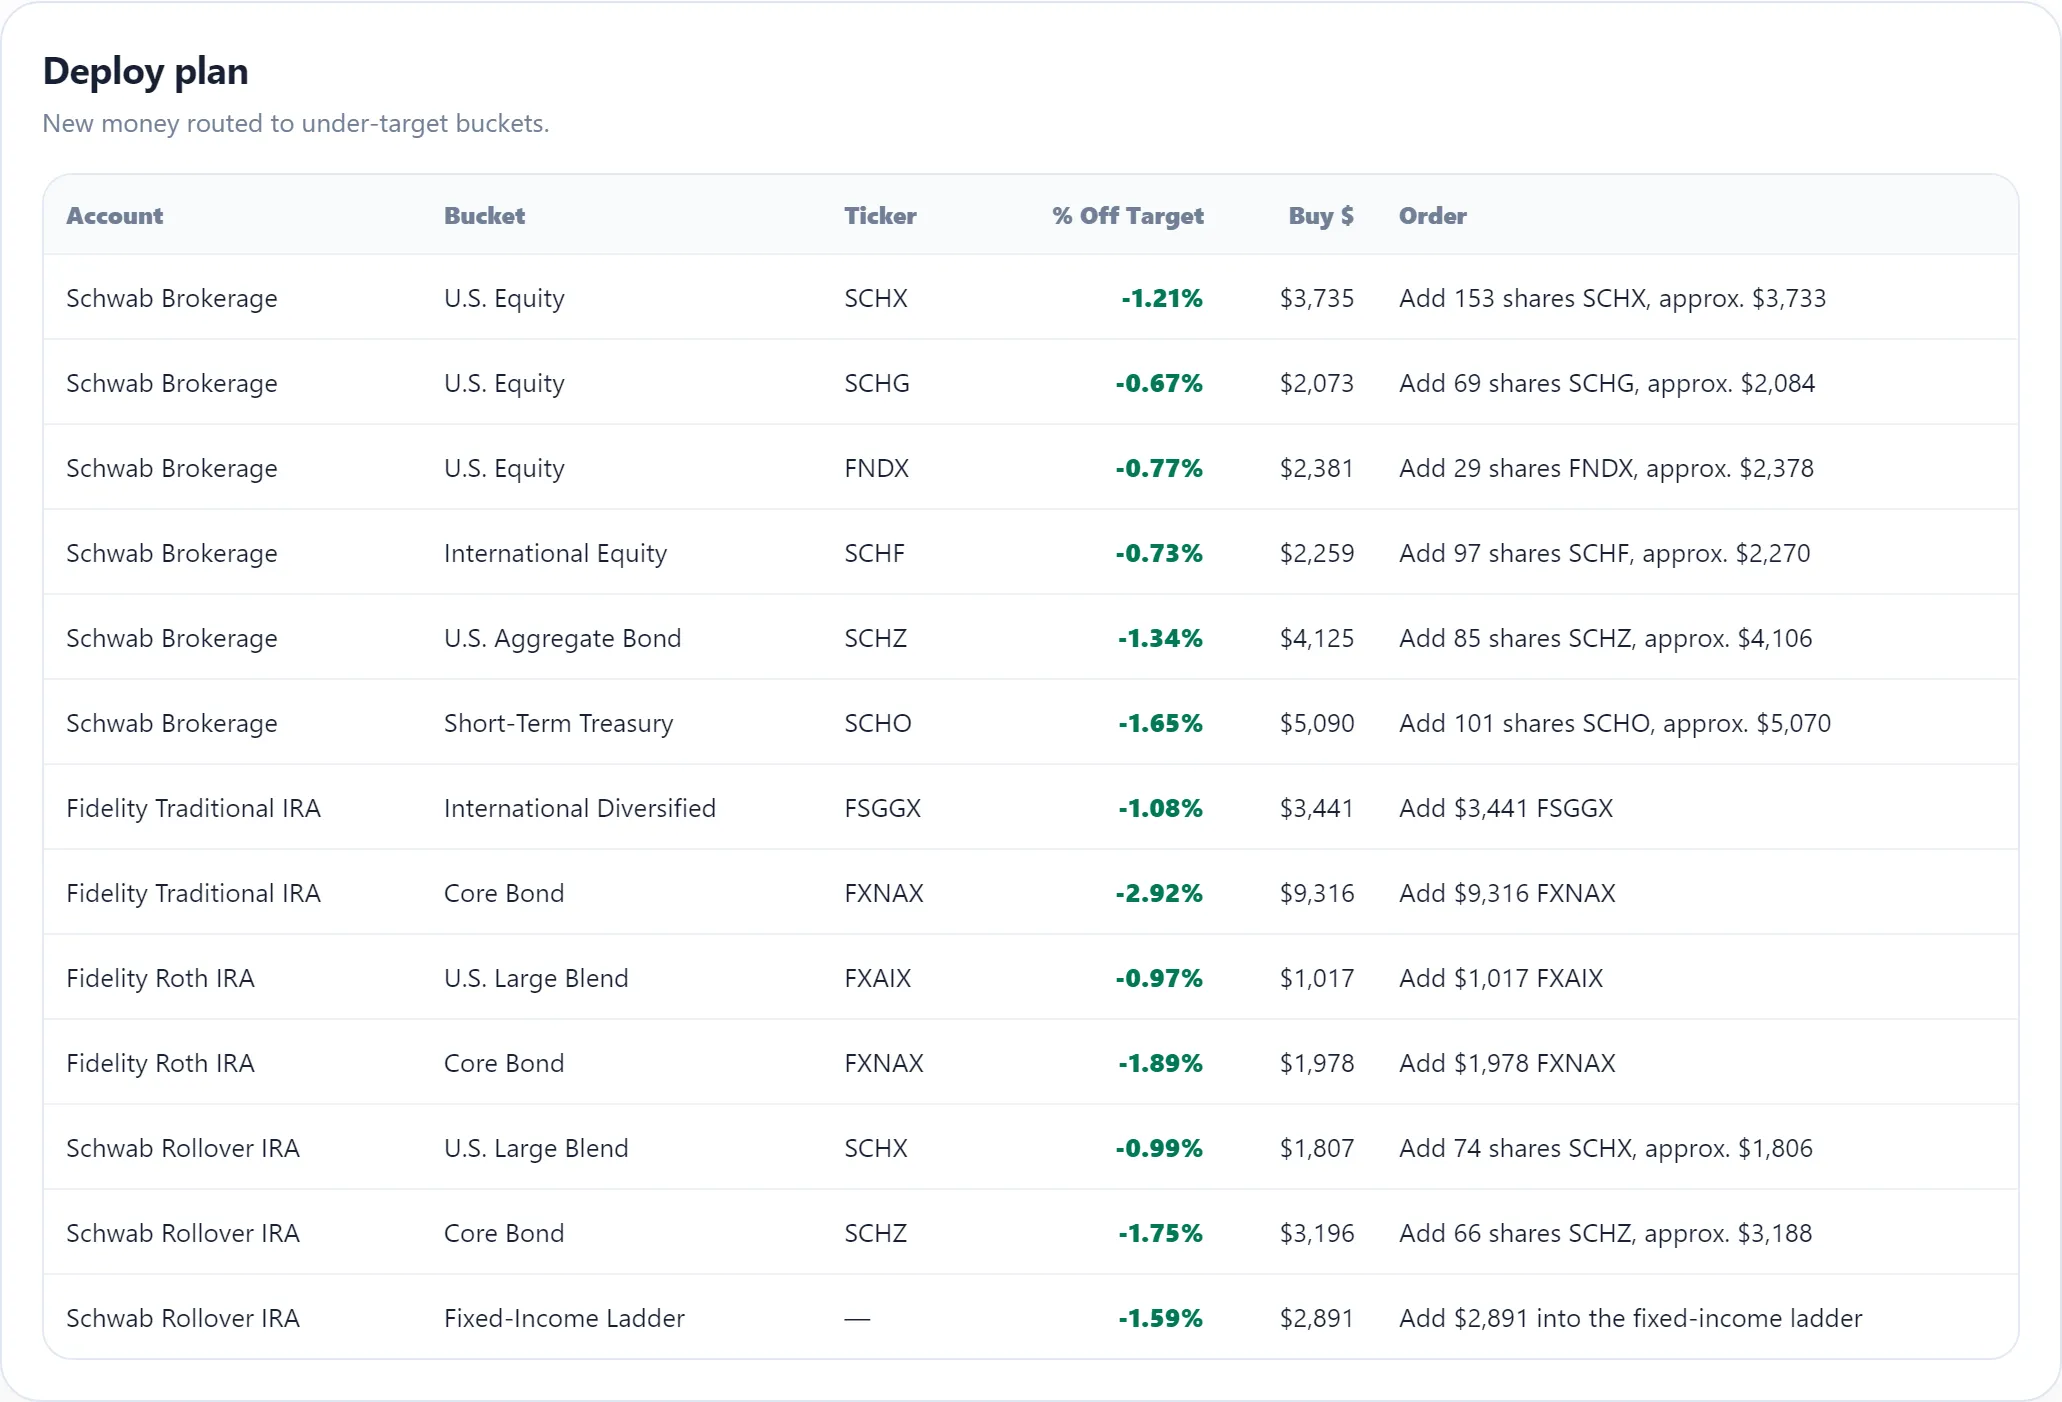Click the Order column header
Image resolution: width=2062 pixels, height=1402 pixels.
tap(1432, 216)
